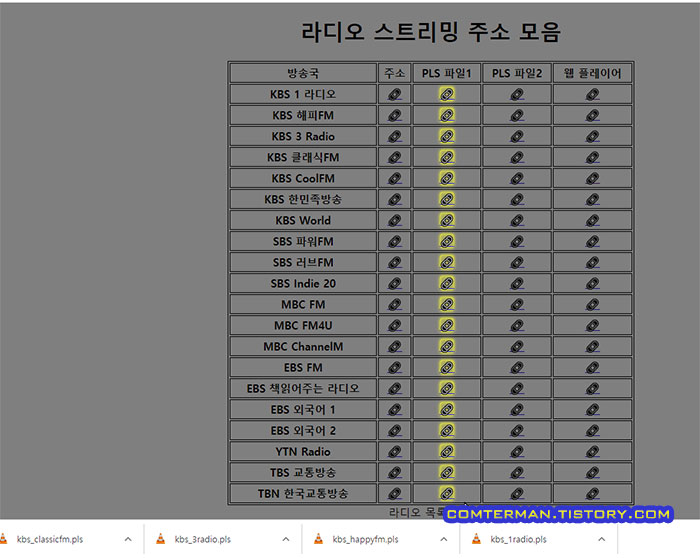Click the 방송국 column header
The image size is (700, 558).
303,73
